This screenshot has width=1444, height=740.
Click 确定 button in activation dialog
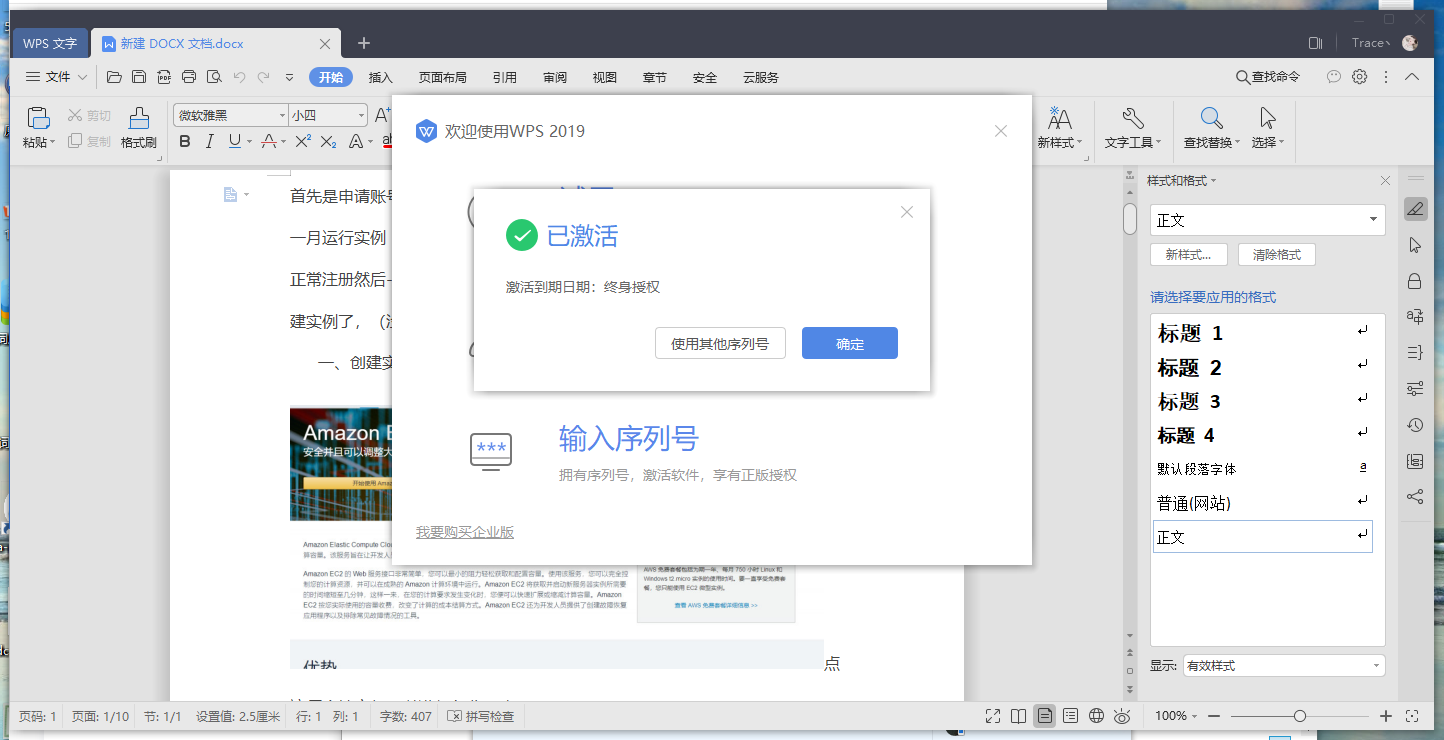point(850,343)
